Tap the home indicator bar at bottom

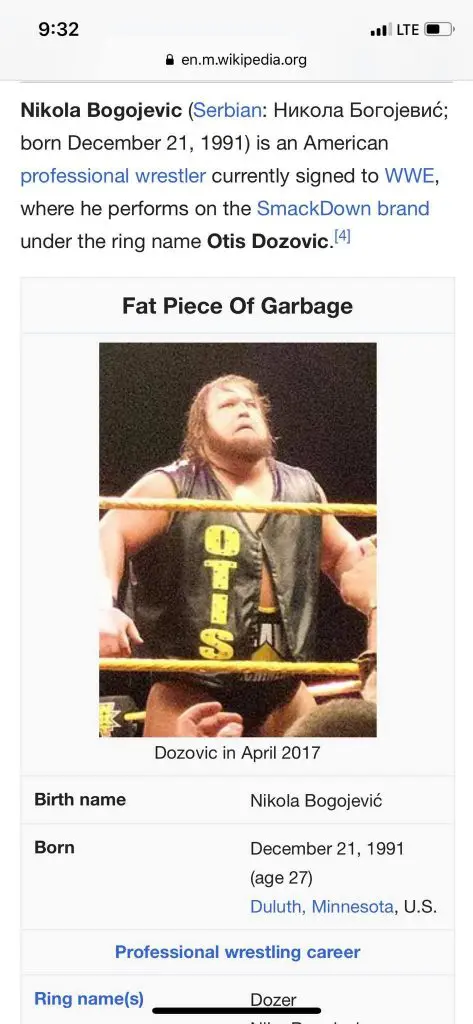click(236, 1011)
